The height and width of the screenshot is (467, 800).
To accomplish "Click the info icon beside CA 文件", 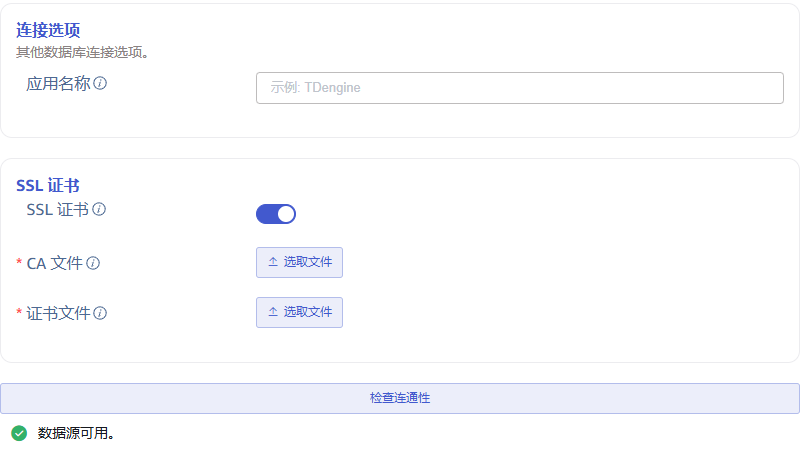I will [x=93, y=263].
